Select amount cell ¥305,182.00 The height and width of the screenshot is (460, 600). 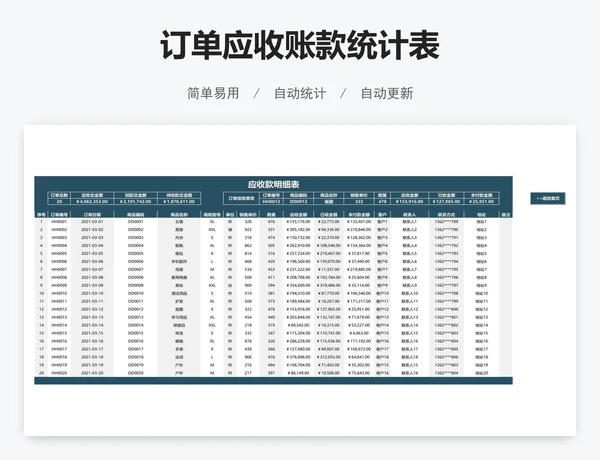(x=298, y=230)
